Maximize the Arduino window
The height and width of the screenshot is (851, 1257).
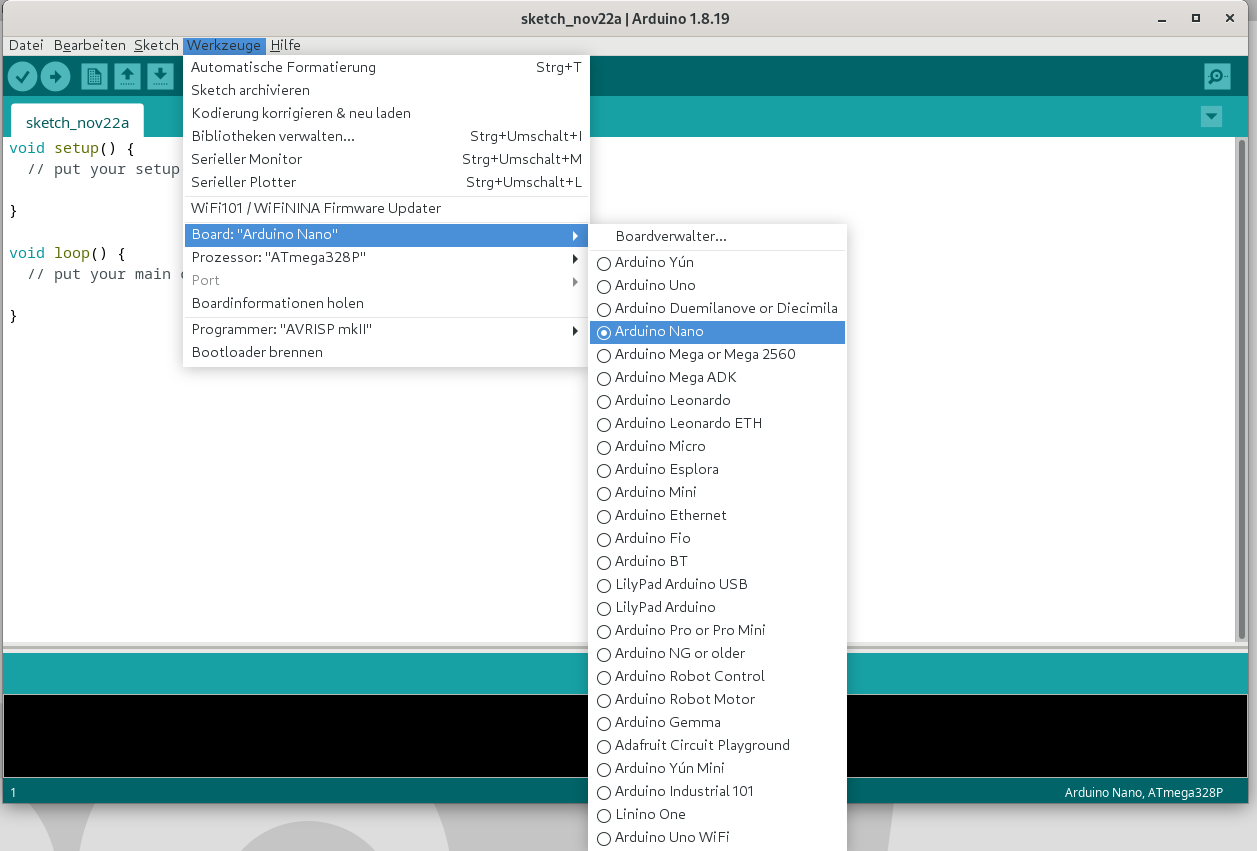tap(1195, 18)
